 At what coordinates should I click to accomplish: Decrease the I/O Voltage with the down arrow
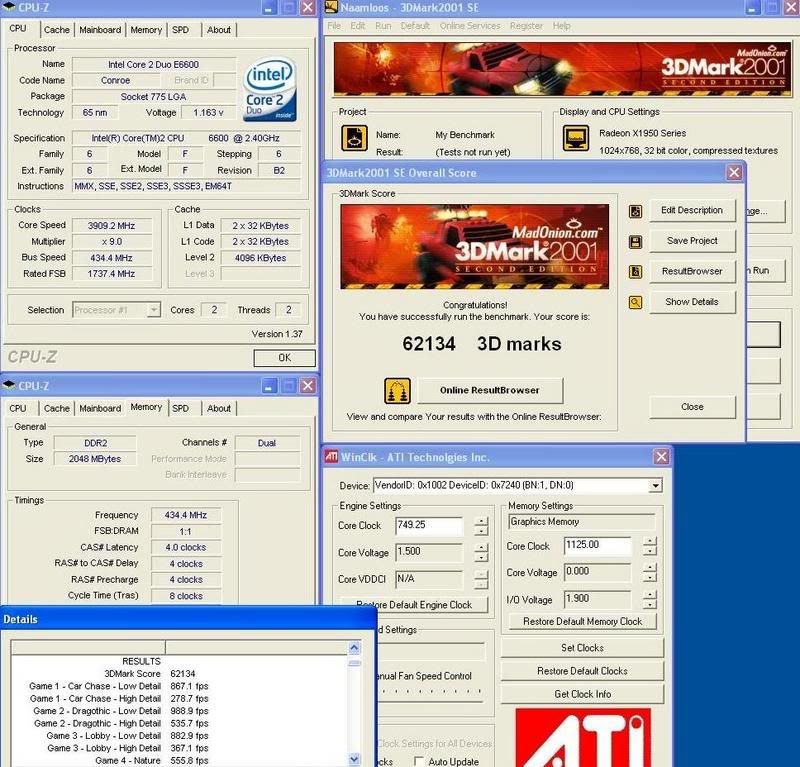tap(649, 605)
